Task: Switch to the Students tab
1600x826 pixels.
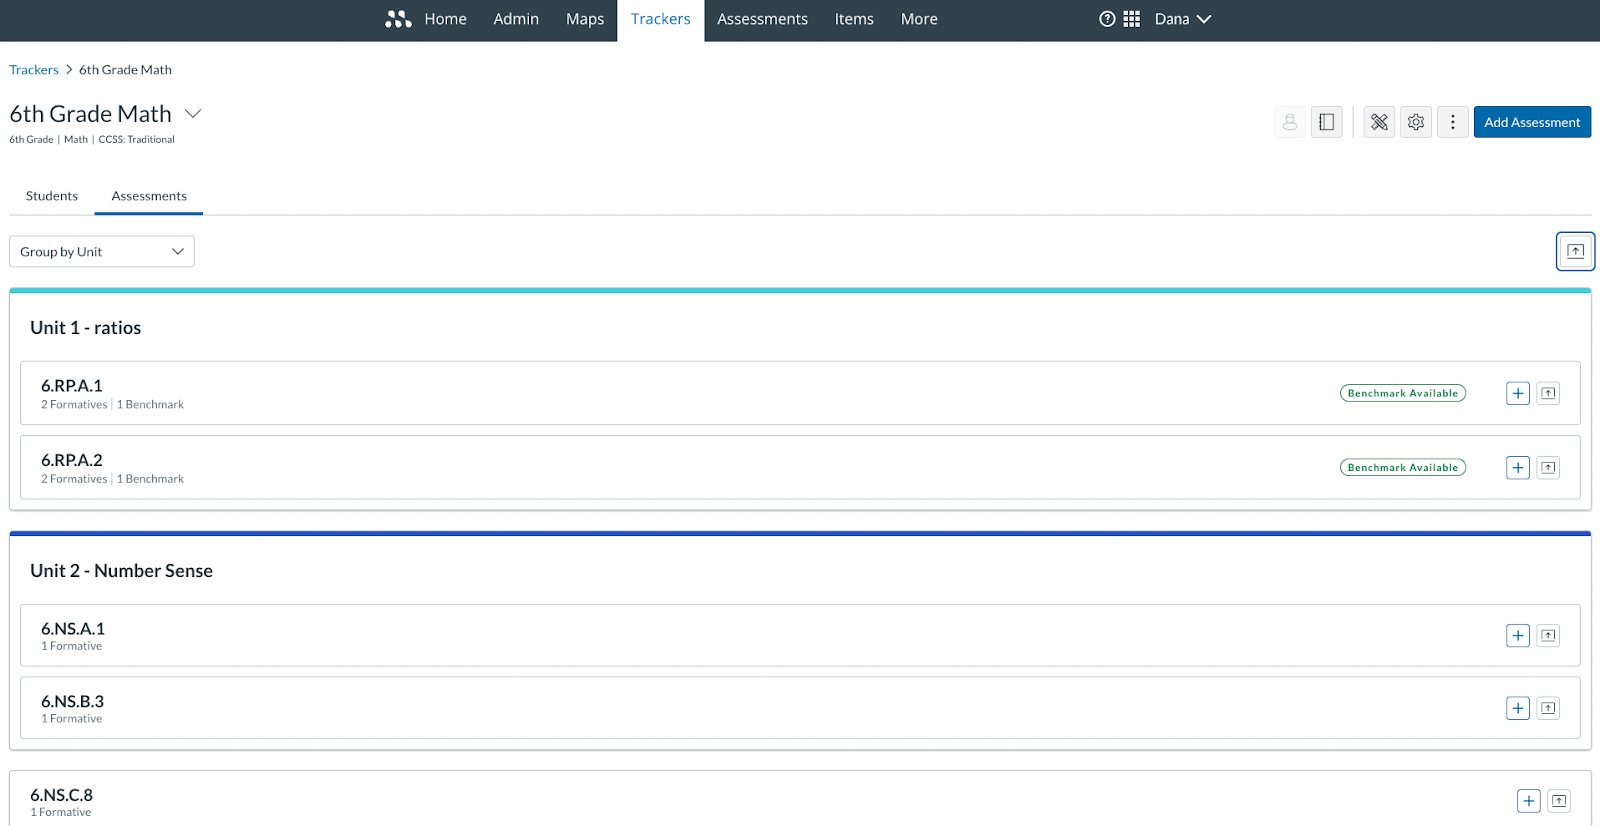Action: pos(52,196)
